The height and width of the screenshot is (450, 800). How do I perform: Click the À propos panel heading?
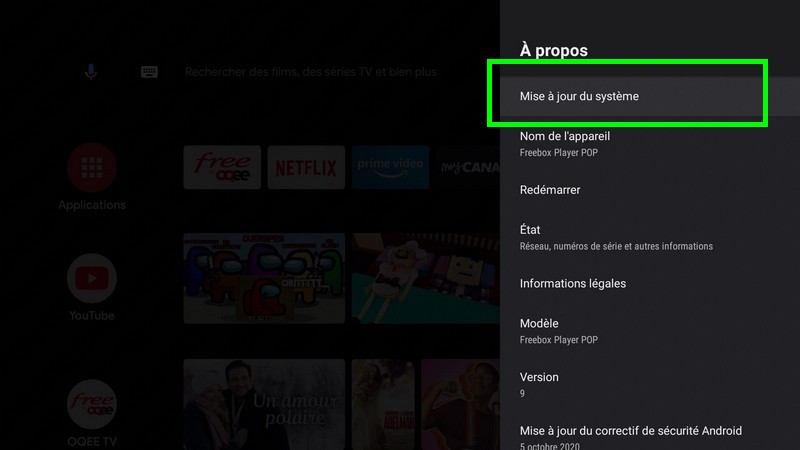554,51
